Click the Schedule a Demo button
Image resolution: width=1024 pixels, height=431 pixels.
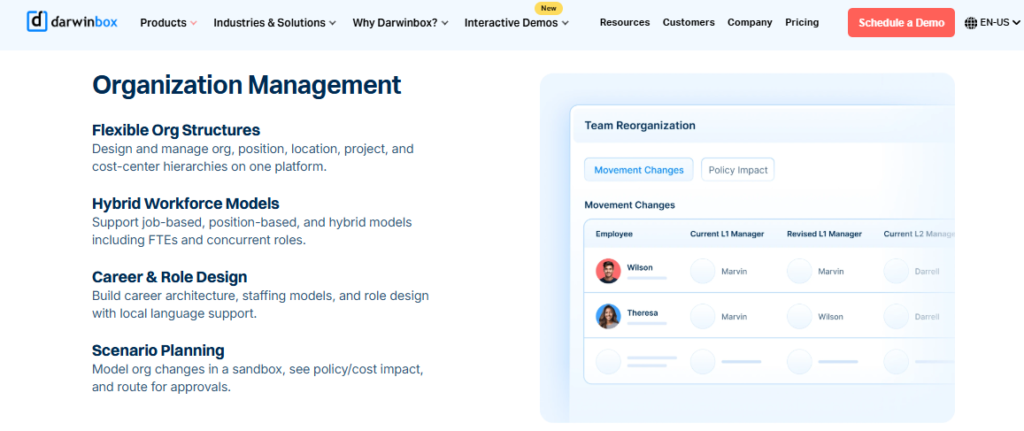coord(901,22)
